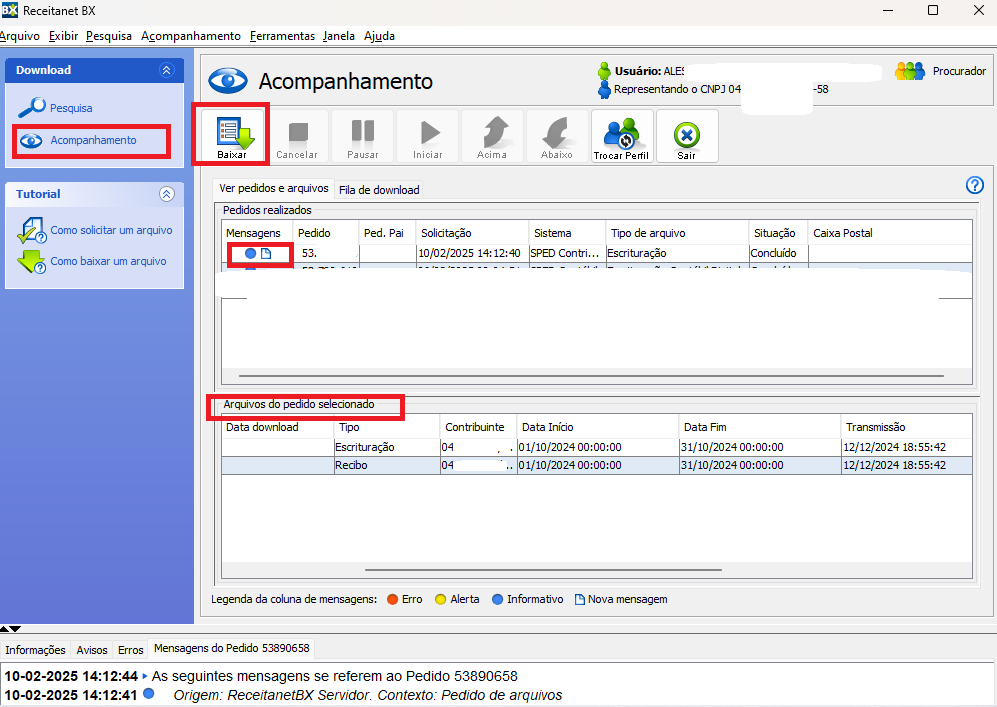The width and height of the screenshot is (997, 707).
Task: Open the Pesquisa menu
Action: [x=109, y=36]
